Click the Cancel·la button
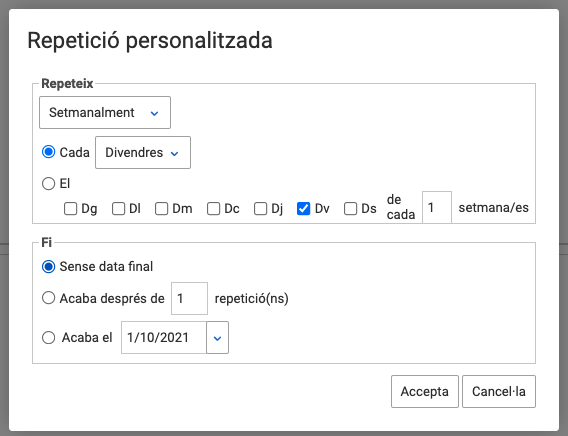The image size is (568, 436). 499,391
